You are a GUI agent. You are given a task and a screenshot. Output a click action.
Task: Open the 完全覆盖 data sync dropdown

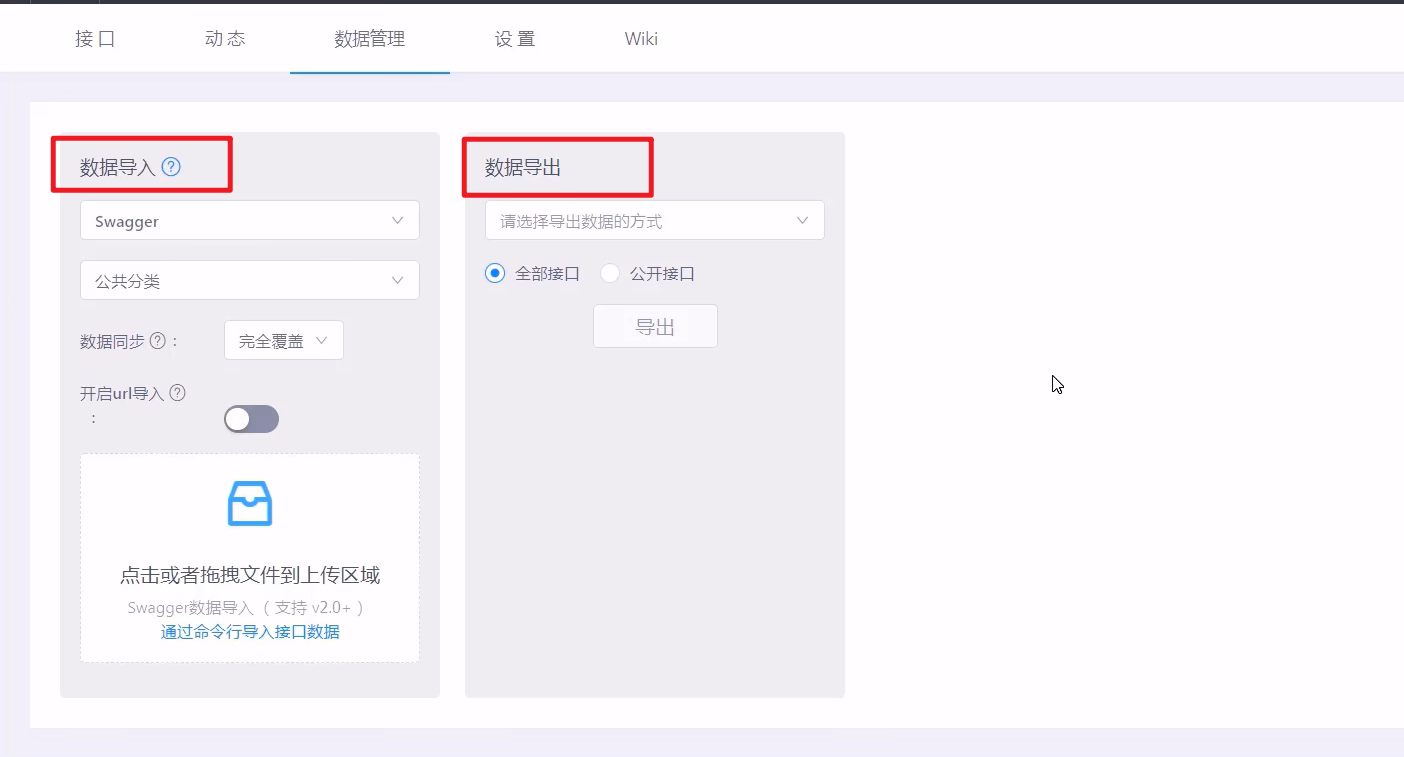(x=284, y=341)
